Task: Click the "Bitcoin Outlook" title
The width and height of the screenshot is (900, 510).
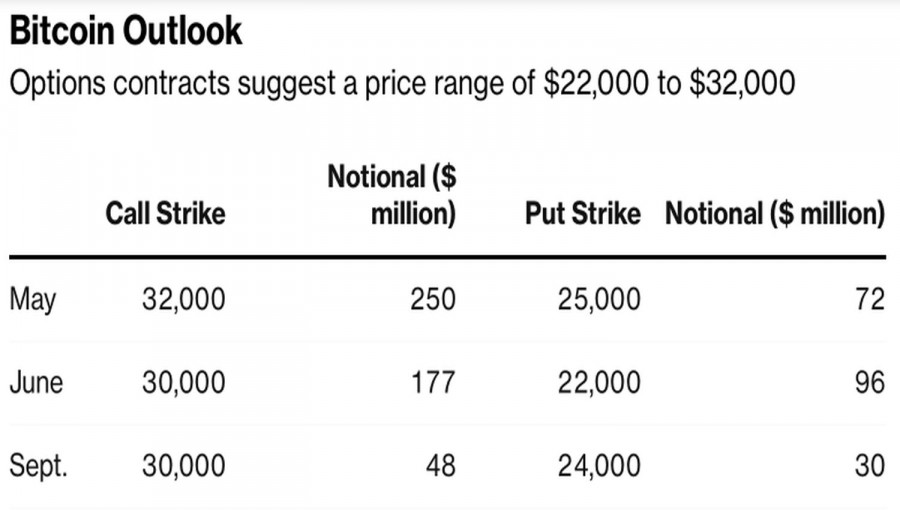Action: click(x=126, y=31)
